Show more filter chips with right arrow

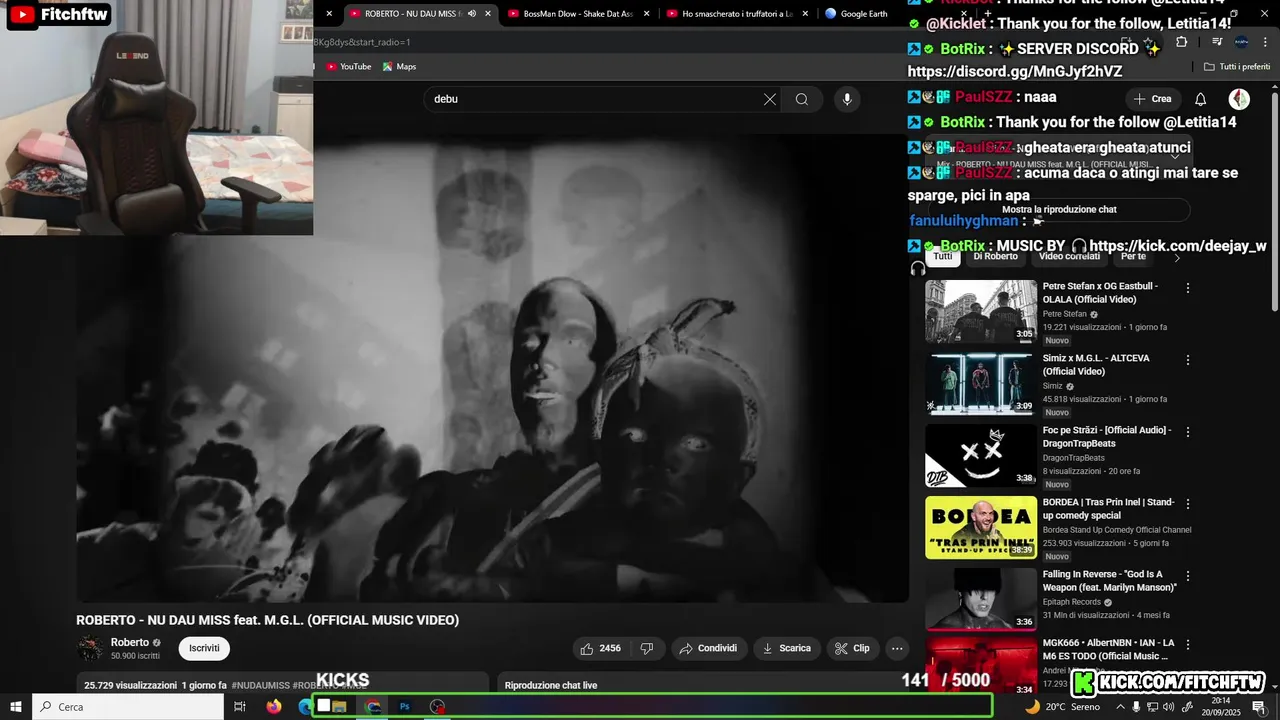tap(1177, 258)
